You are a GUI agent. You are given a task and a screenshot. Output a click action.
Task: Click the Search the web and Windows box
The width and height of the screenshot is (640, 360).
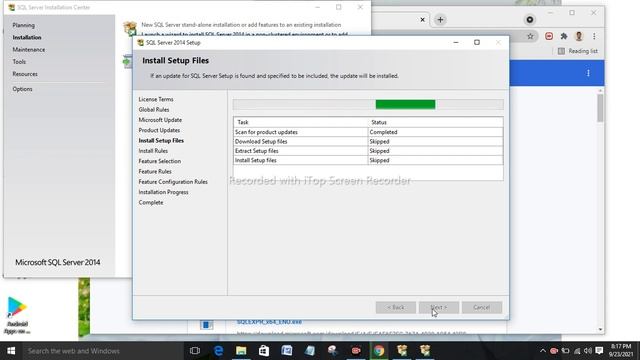tap(102, 351)
